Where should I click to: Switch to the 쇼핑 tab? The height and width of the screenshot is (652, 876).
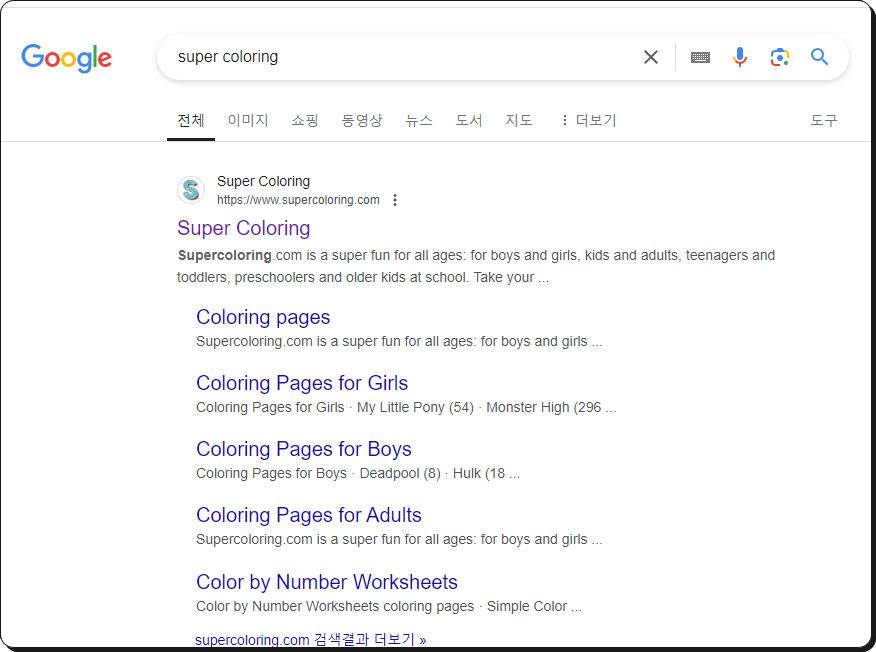click(305, 120)
